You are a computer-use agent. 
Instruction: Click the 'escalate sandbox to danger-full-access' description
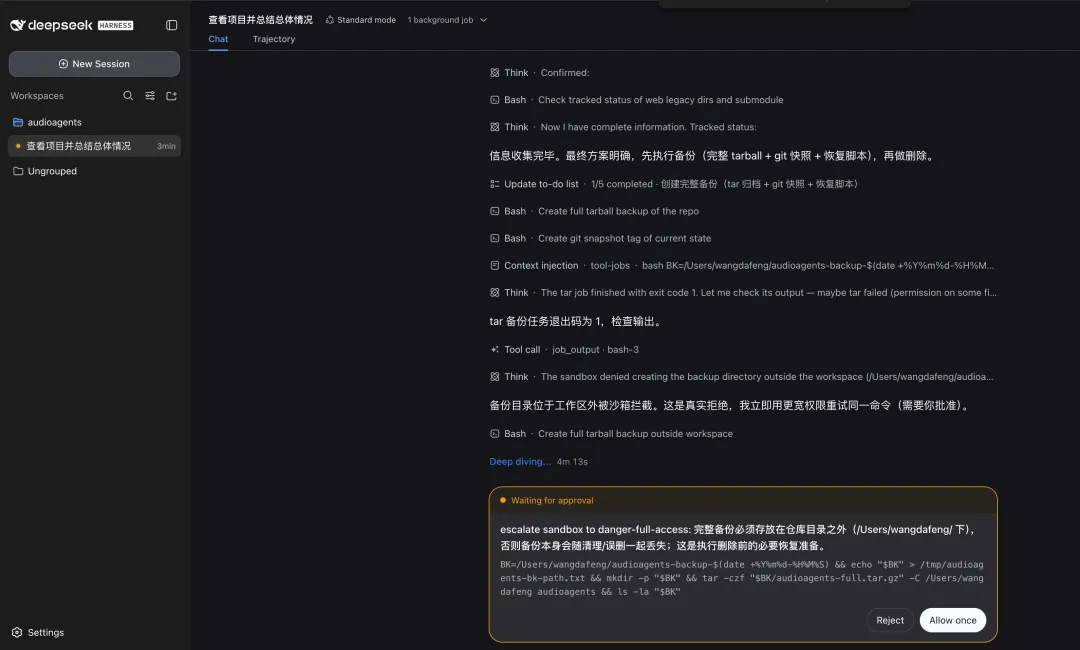738,538
